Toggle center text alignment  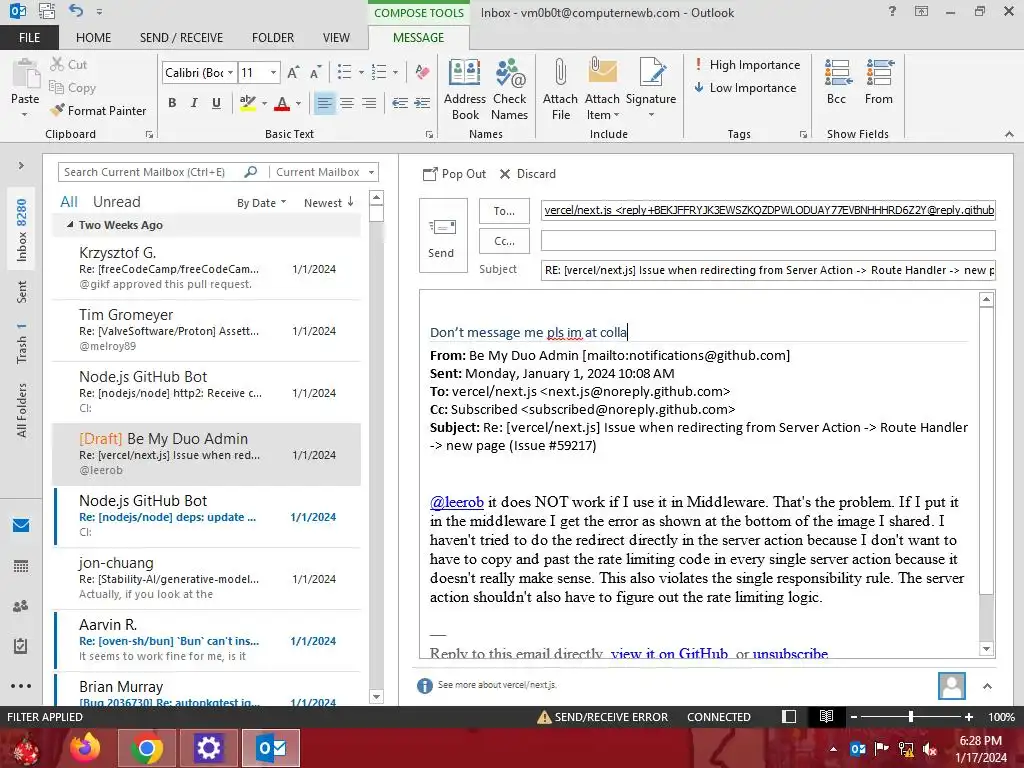(347, 103)
